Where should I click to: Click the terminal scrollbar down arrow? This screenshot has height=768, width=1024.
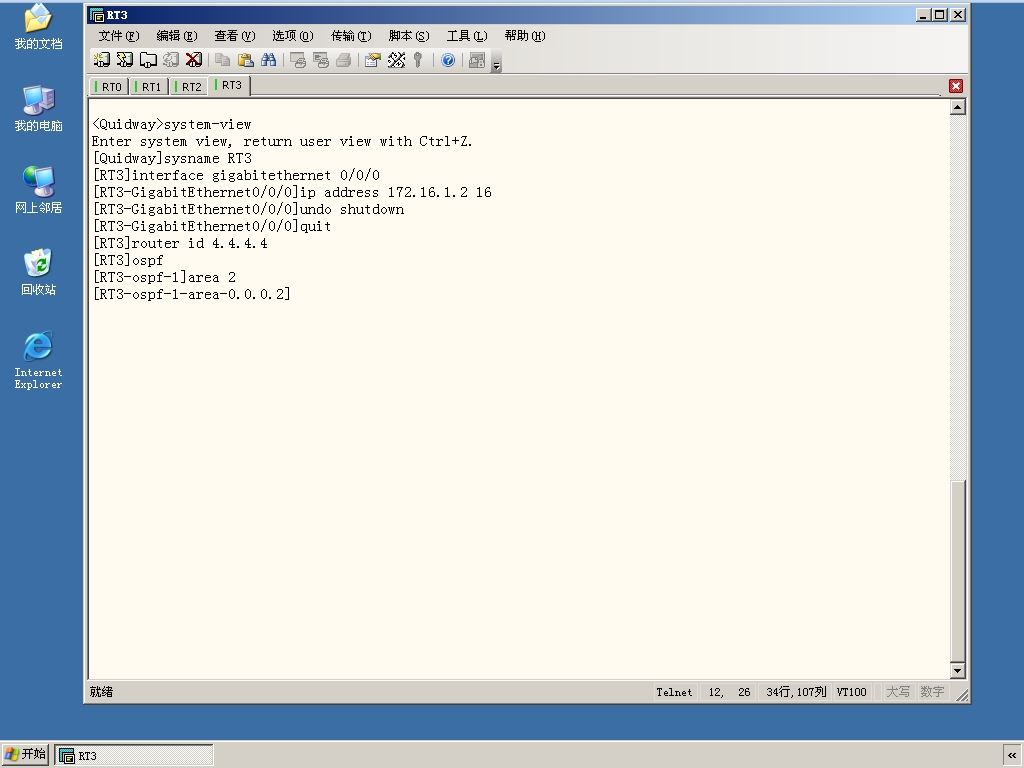tap(957, 671)
